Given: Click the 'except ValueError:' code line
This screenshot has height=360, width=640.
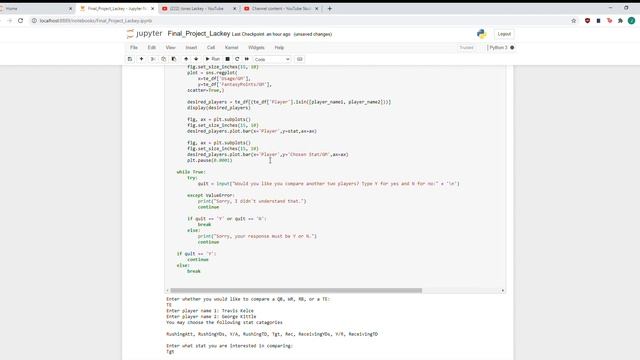Looking at the screenshot, I should [x=211, y=196].
